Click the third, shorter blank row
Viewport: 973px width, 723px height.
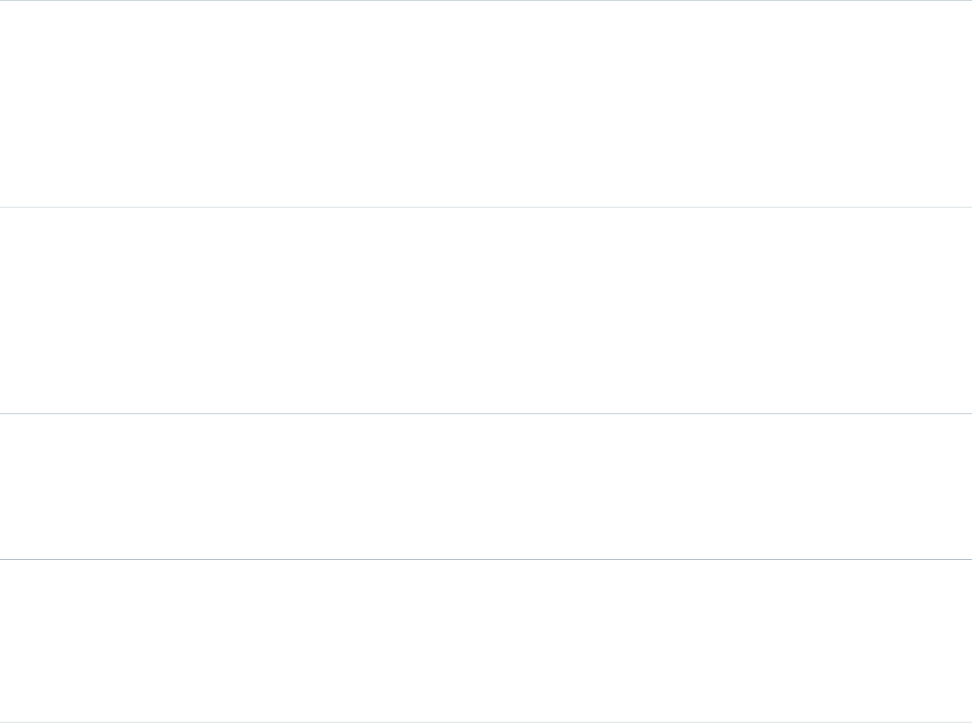[x=486, y=486]
